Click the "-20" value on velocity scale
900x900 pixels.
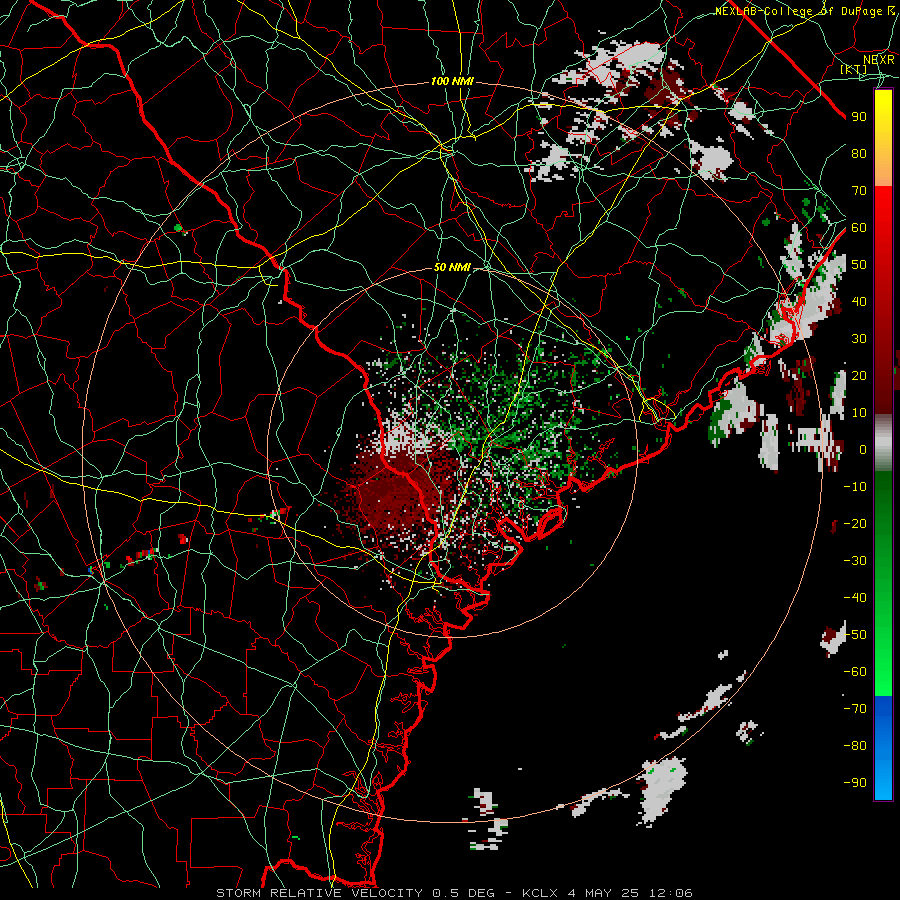pos(855,524)
